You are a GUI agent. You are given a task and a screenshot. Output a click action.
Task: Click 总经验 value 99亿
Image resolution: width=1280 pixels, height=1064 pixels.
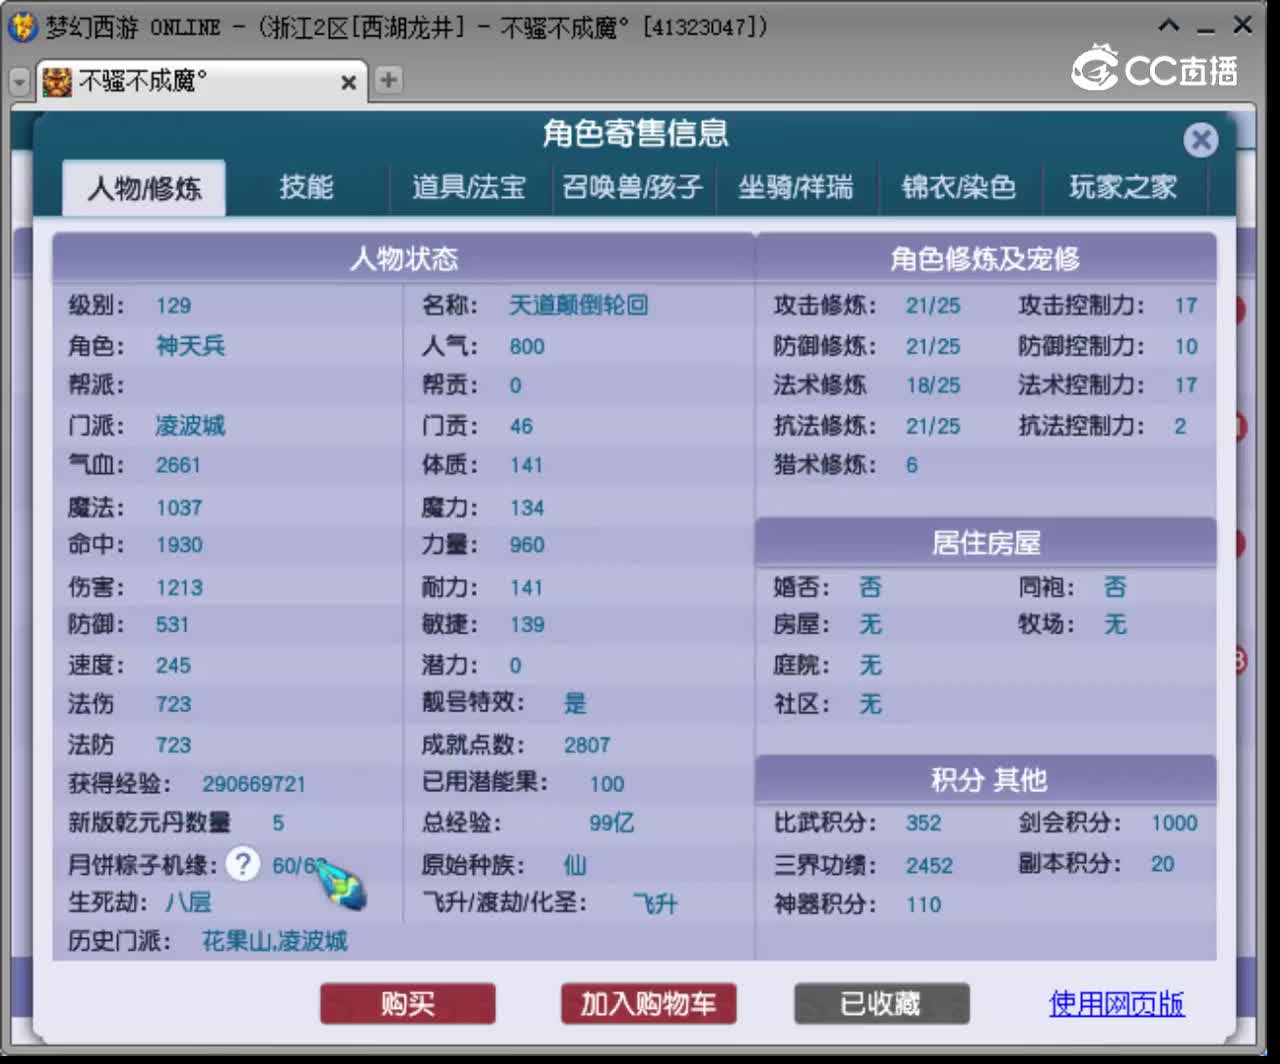612,823
